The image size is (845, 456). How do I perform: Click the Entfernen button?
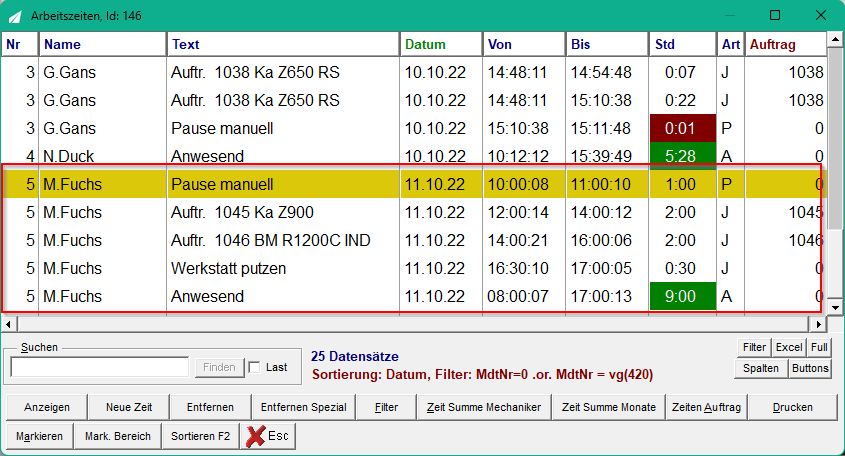(x=210, y=407)
